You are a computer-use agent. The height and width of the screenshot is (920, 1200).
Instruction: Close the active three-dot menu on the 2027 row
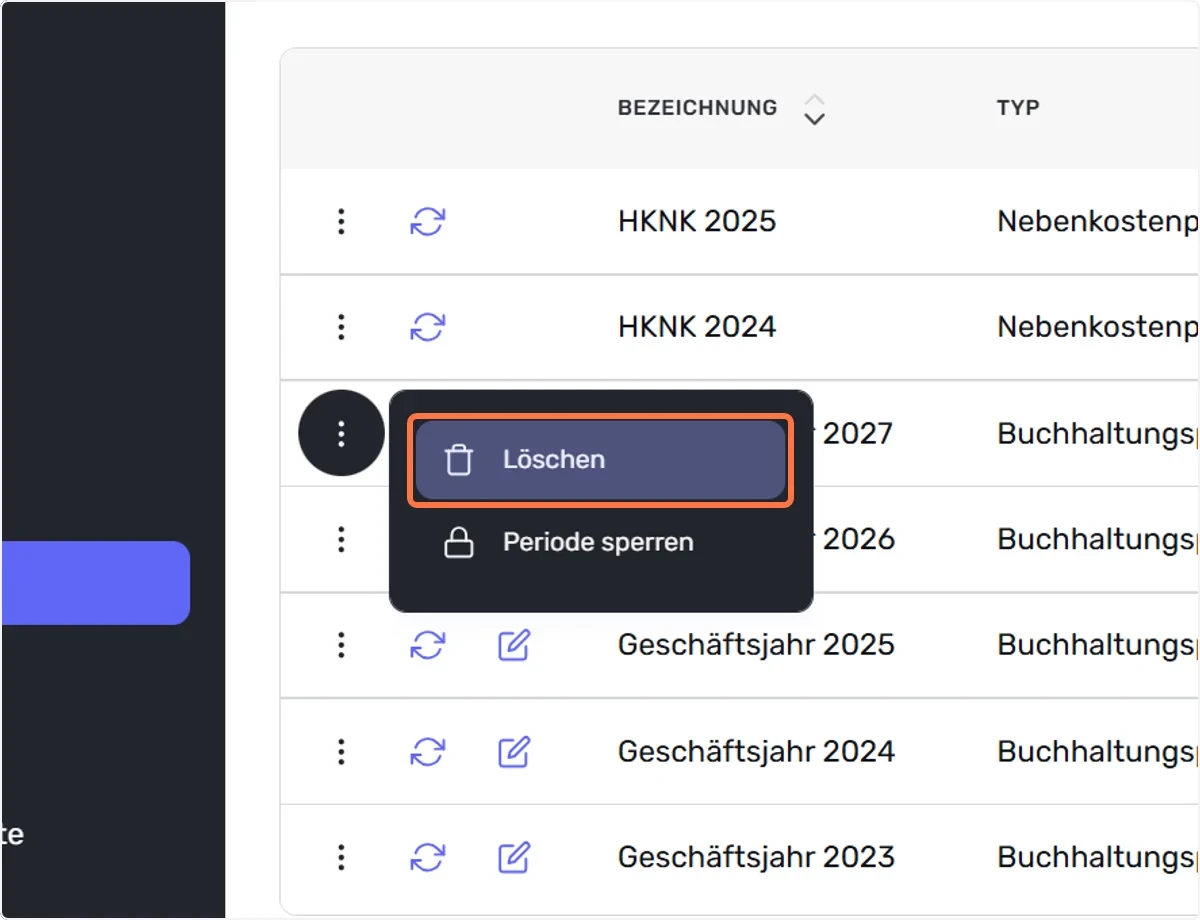click(x=341, y=433)
